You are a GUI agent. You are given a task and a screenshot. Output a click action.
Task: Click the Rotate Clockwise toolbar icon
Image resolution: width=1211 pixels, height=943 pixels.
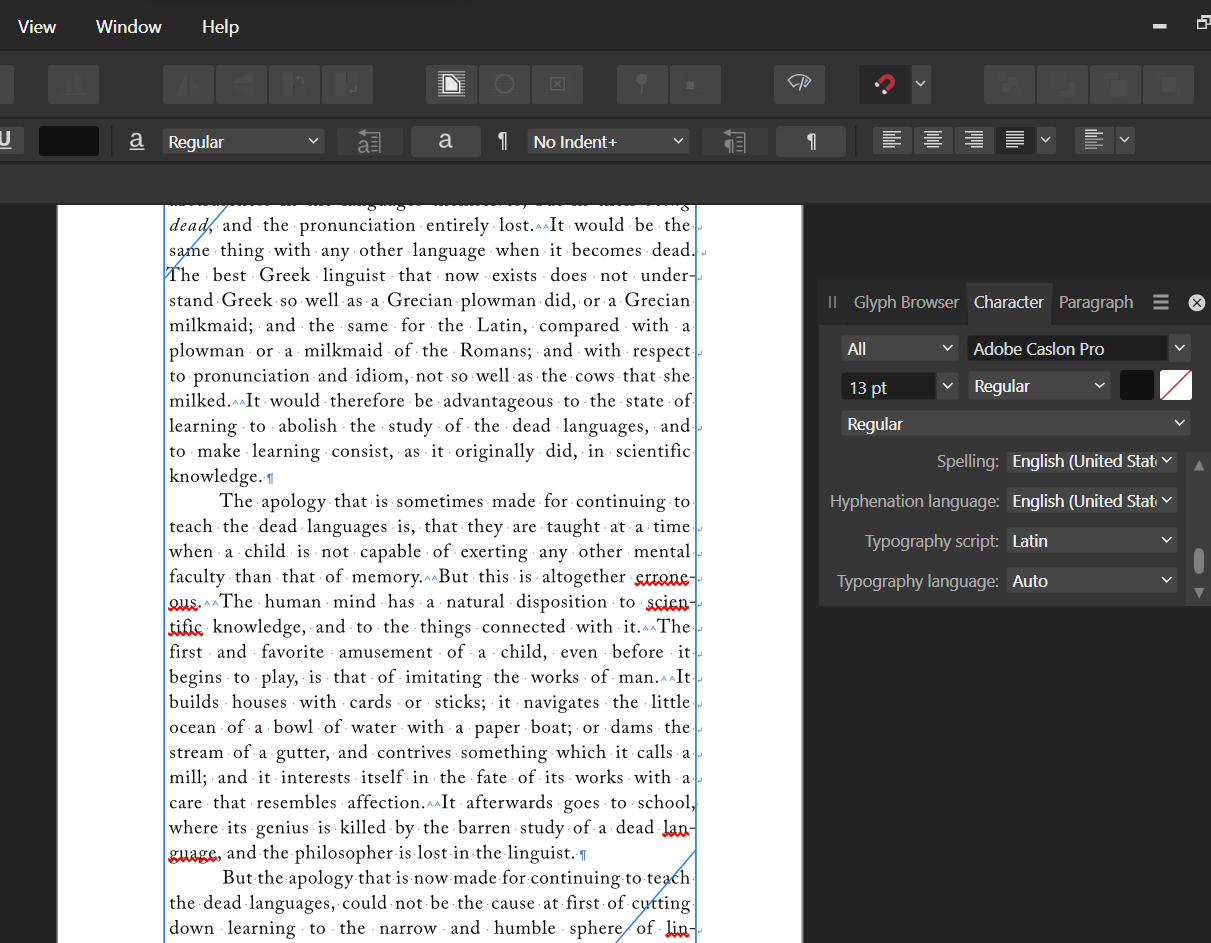(348, 85)
